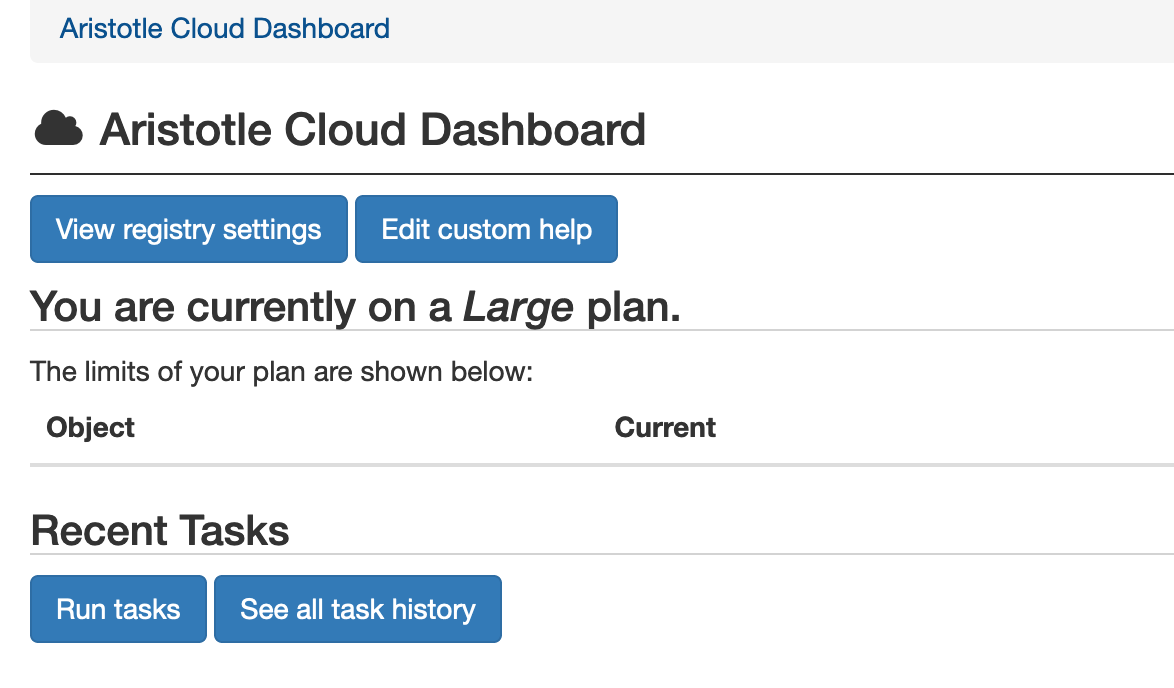This screenshot has height=688, width=1174.
Task: Click the cloud icon beside the dashboard title
Action: click(58, 130)
